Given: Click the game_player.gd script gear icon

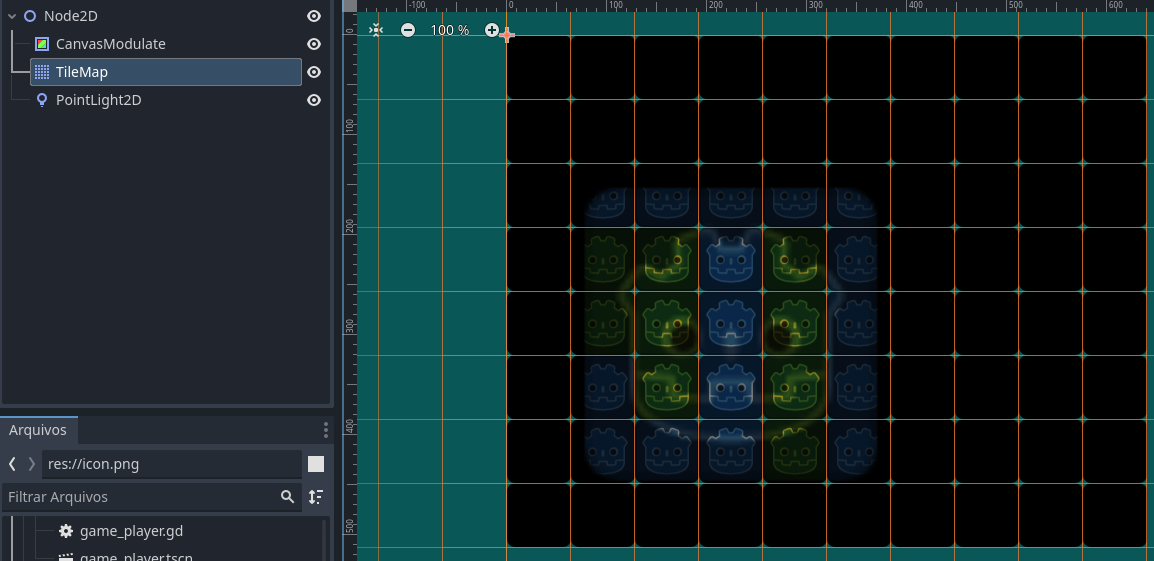Looking at the screenshot, I should click(66, 531).
